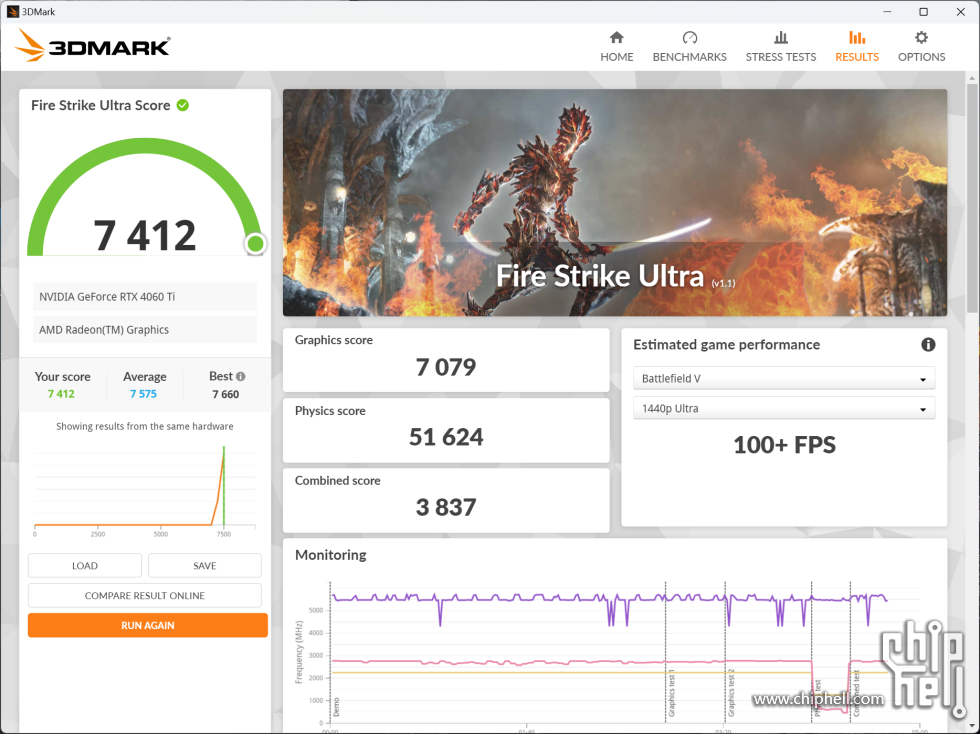Click 'Showing results from the same hardware' text

click(145, 426)
